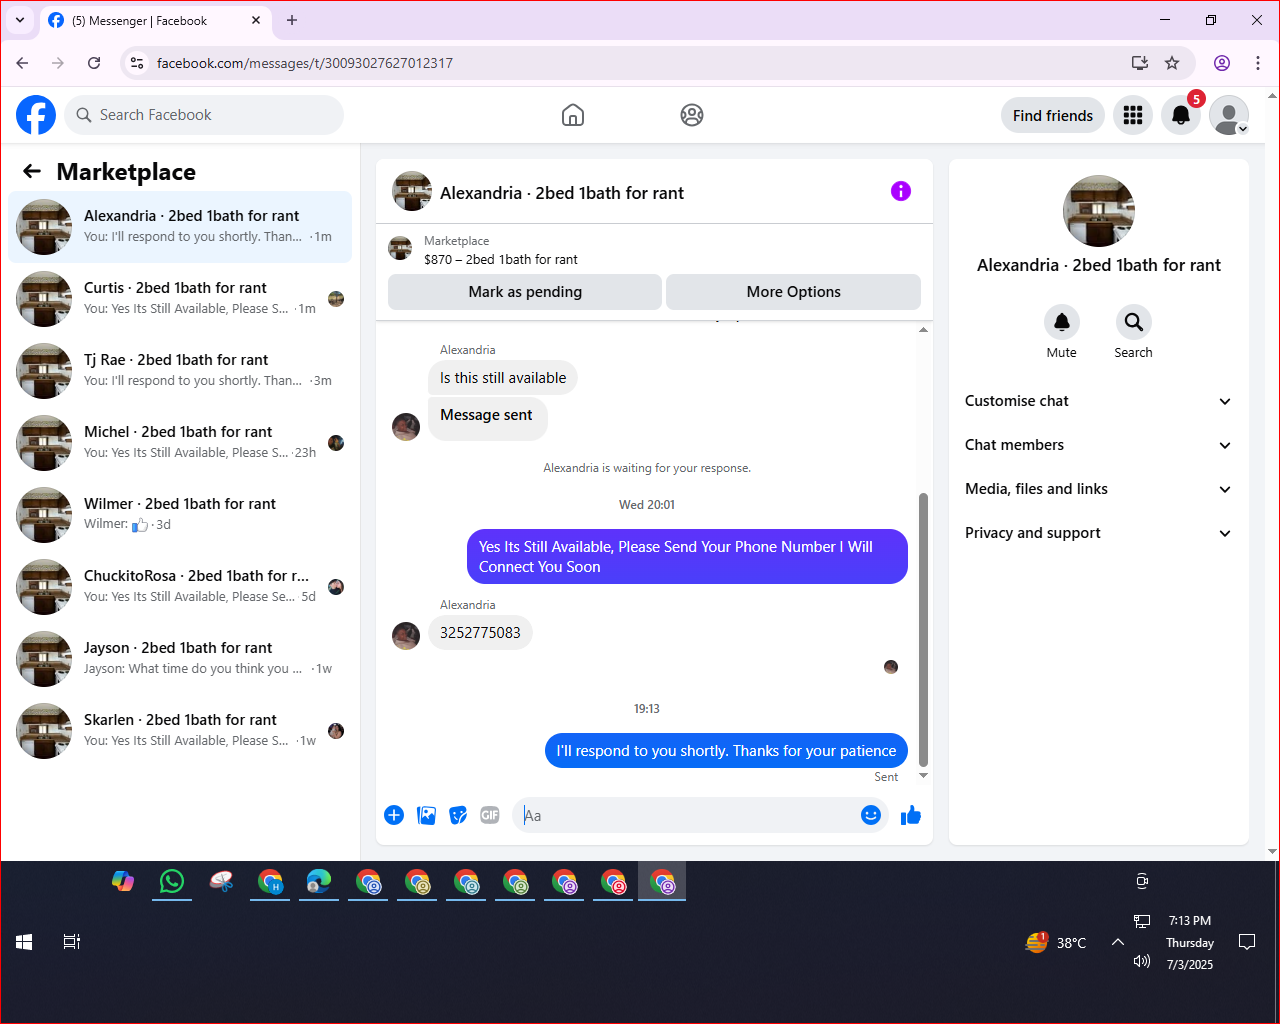Click the Search Facebook field
Screen dimensions: 1280x1024
[204, 115]
